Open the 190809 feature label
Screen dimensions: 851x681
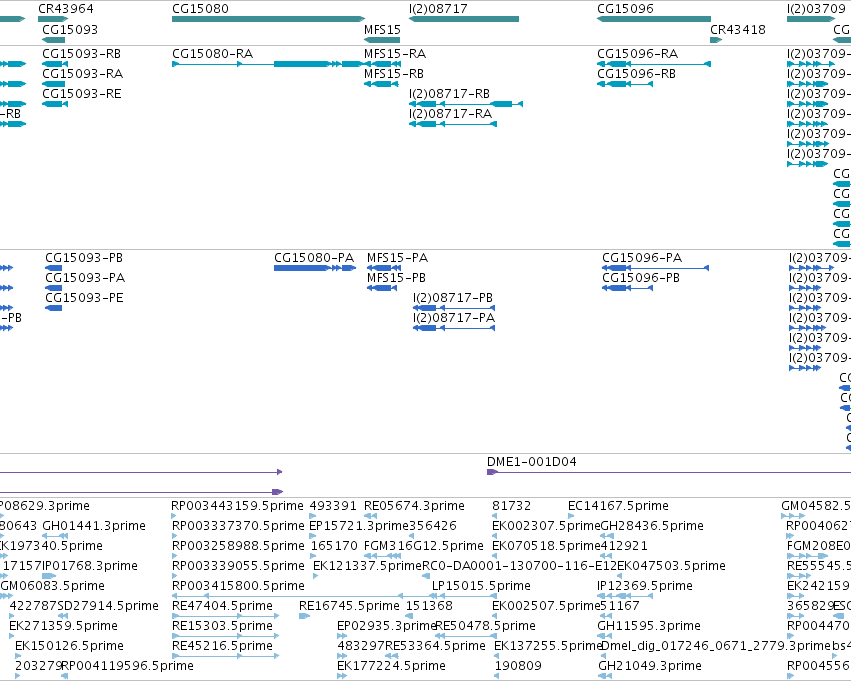(x=518, y=666)
